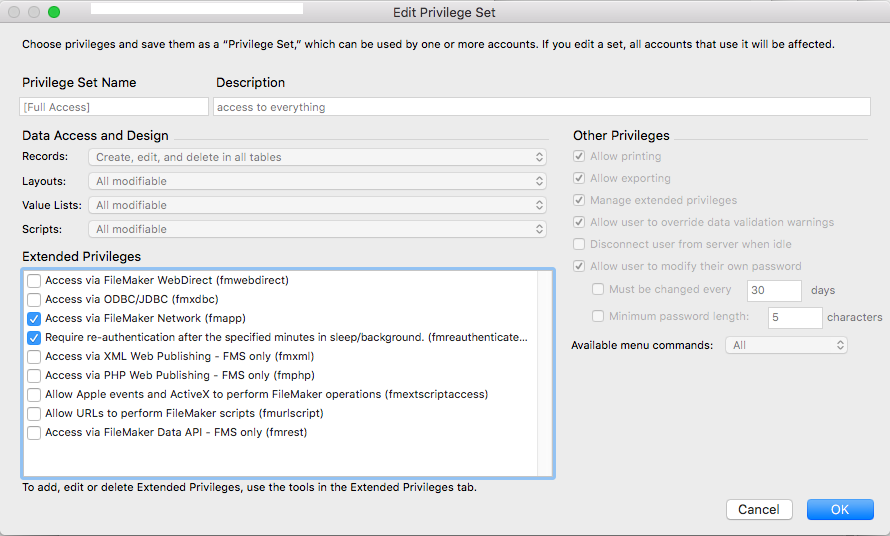Check Access via ODBC/JDBC (fmxdbc)
The width and height of the screenshot is (890, 536).
pos(34,299)
